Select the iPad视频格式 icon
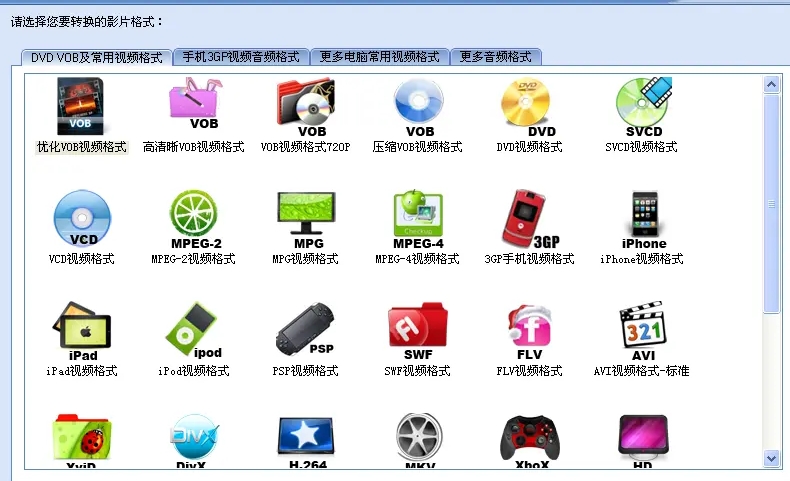This screenshot has height=481, width=790. [81, 327]
